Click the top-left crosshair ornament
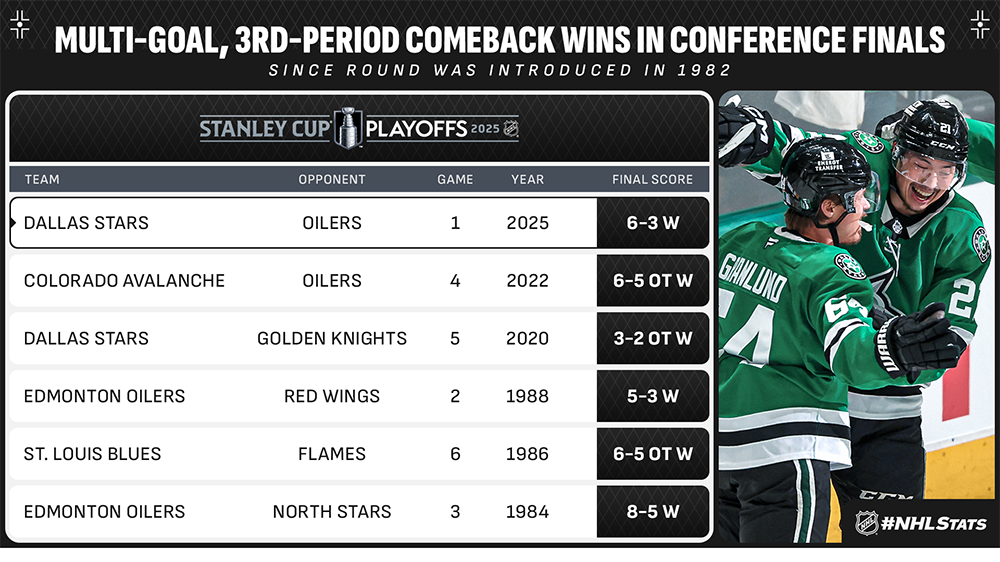1000x562 pixels. pos(20,25)
